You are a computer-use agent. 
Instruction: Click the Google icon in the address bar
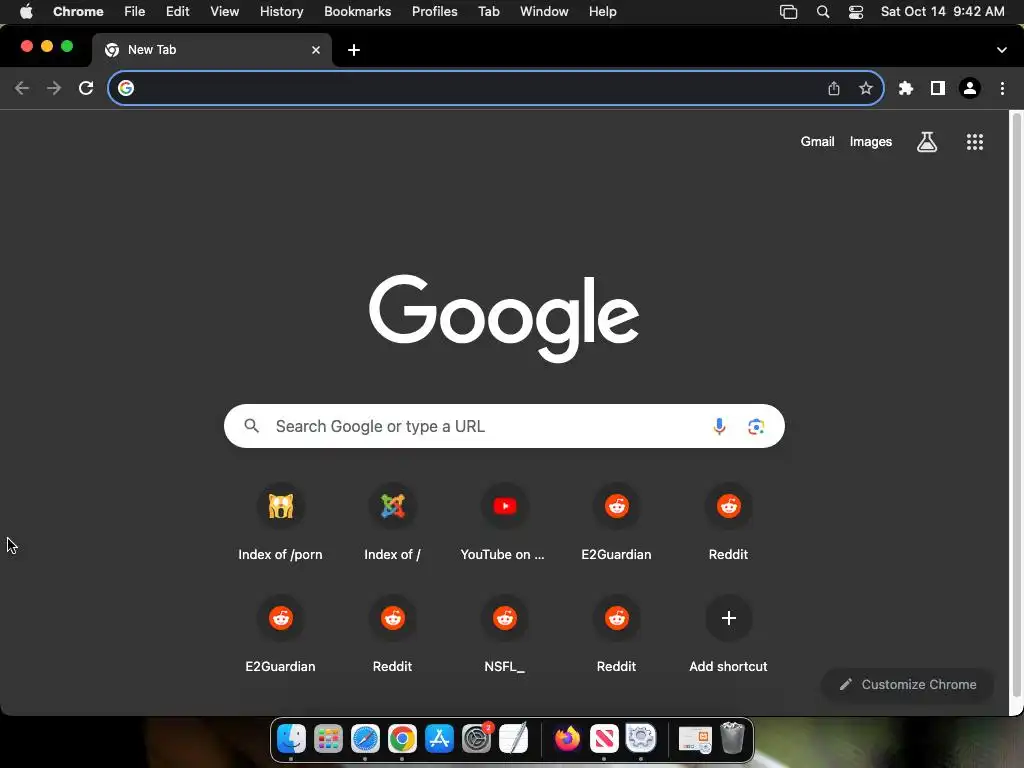point(126,88)
